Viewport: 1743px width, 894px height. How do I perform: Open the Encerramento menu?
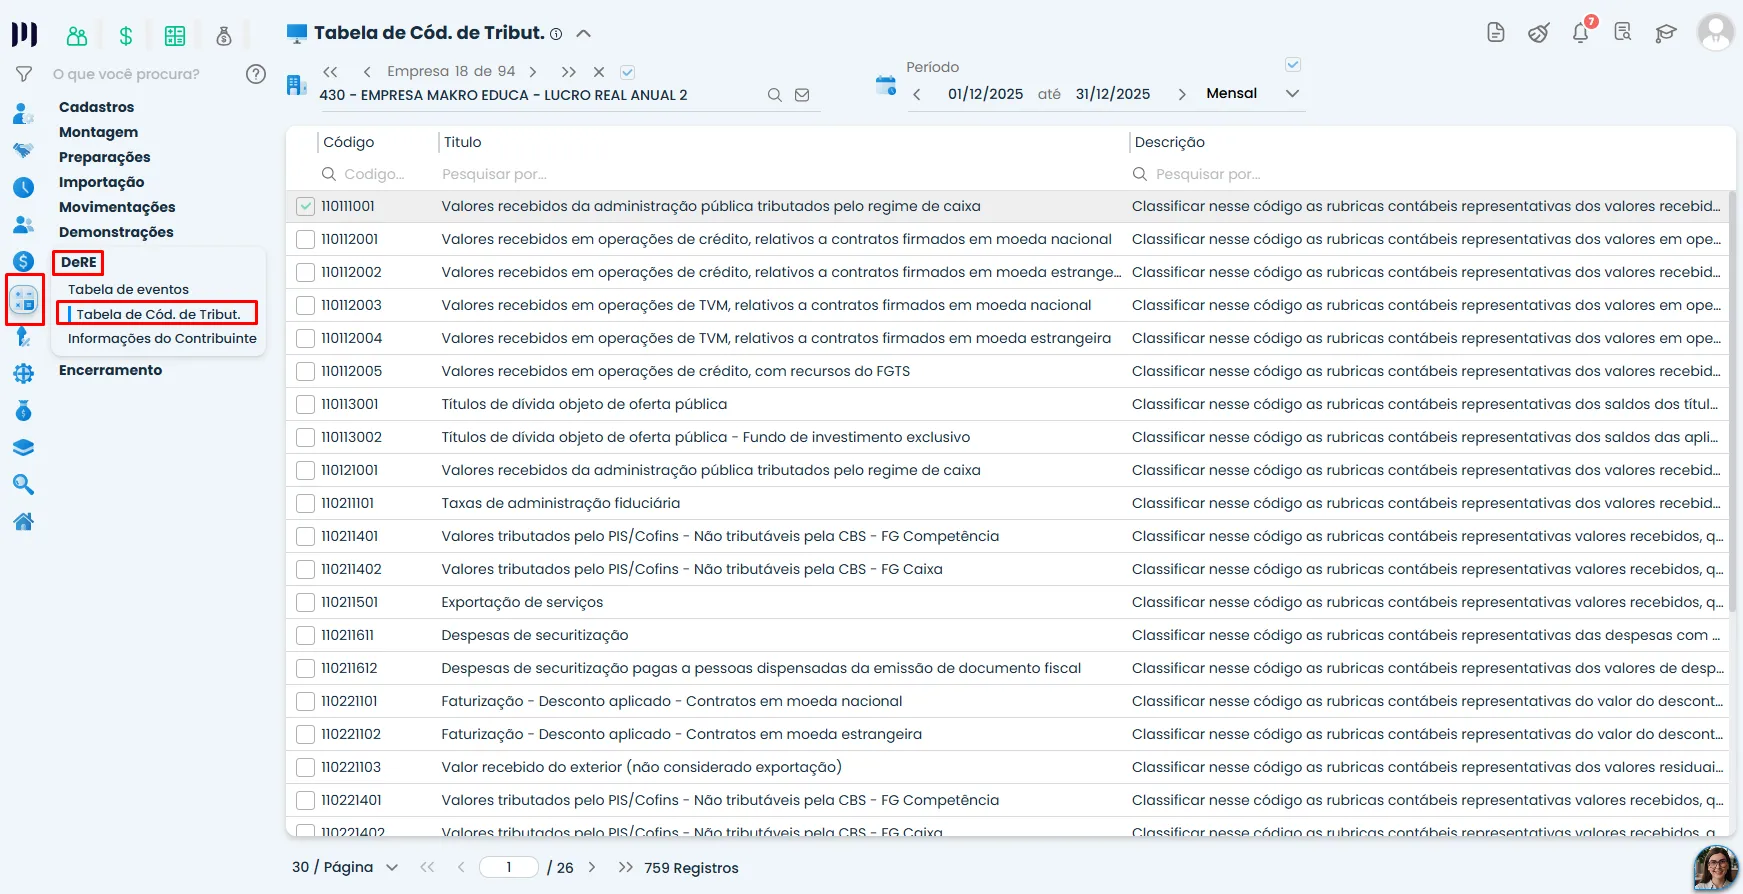tap(110, 370)
